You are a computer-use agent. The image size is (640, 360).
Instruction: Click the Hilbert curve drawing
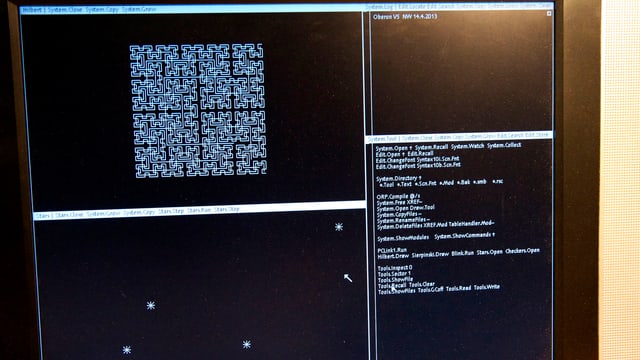coord(198,111)
